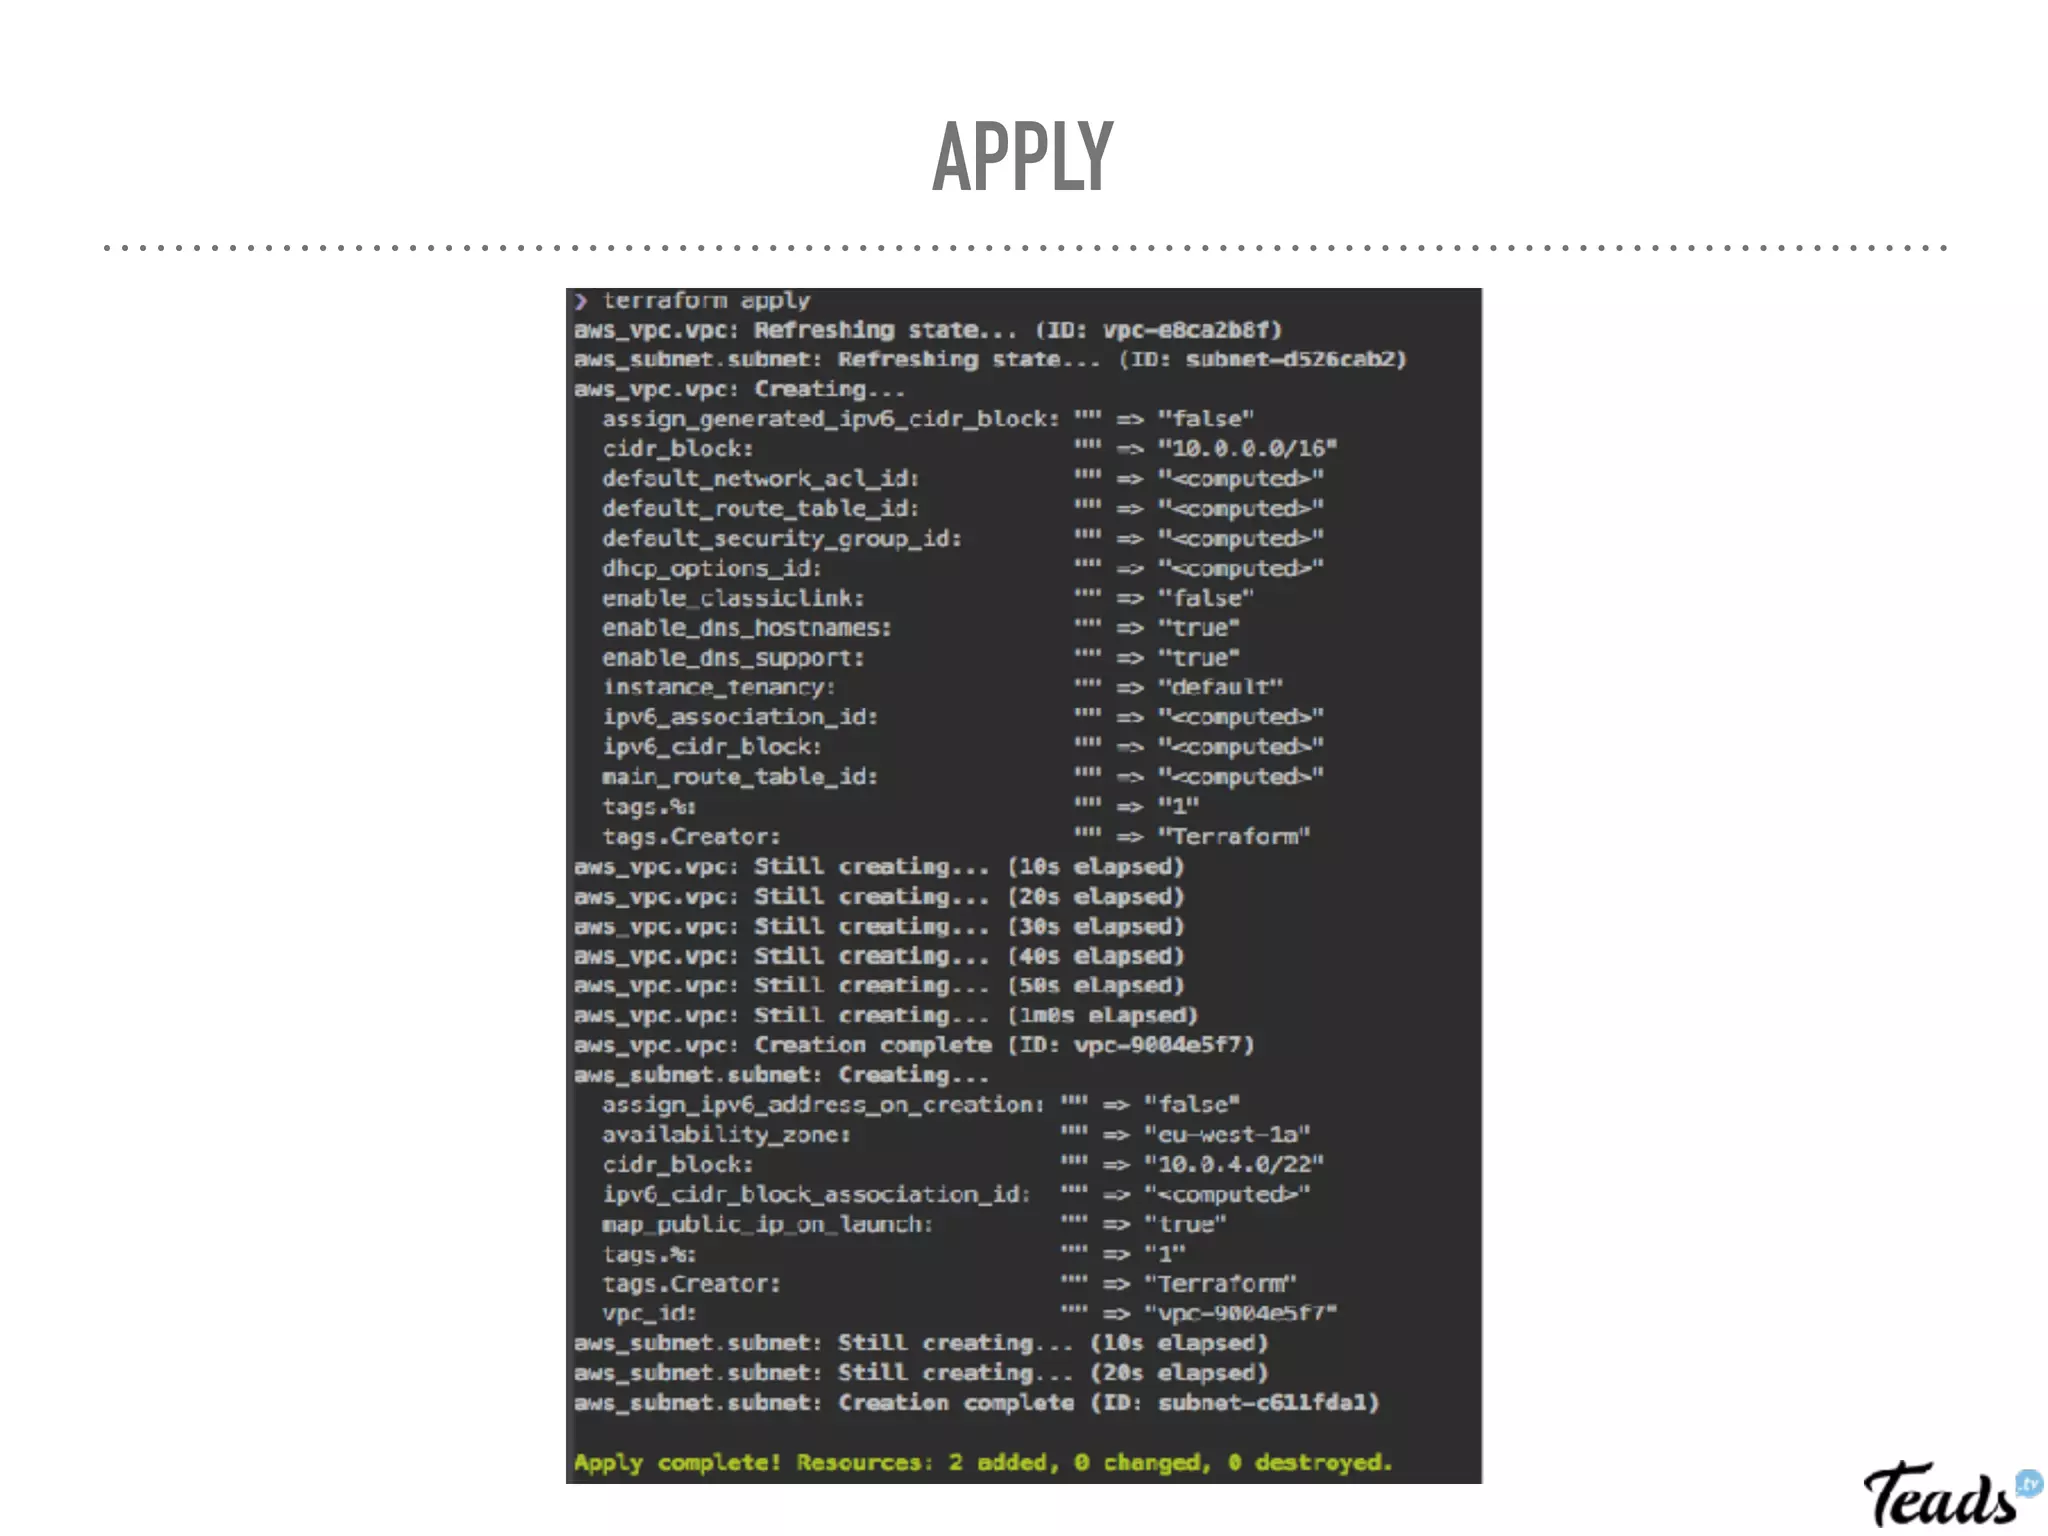Click the dhcp_options_id line
This screenshot has height=1536, width=2048.
pos(962,568)
